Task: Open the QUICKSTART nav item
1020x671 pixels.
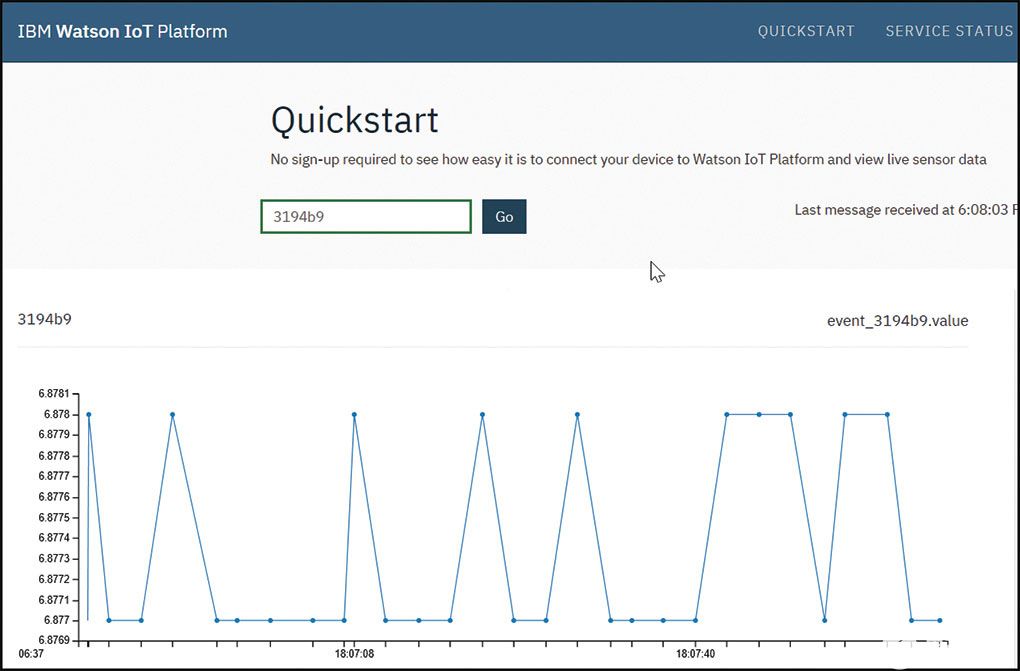Action: point(806,31)
